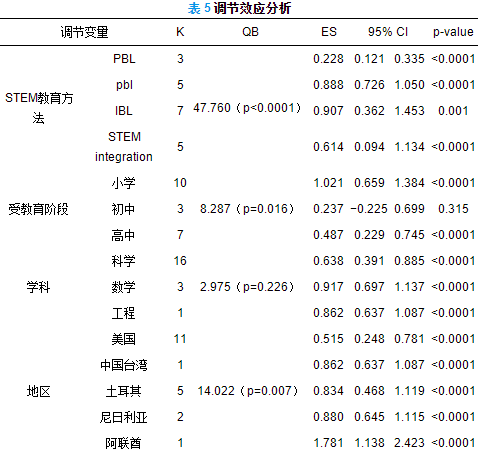Select ES value 0.487 for 高中
The width and height of the screenshot is (478, 451).
pyautogui.click(x=328, y=235)
